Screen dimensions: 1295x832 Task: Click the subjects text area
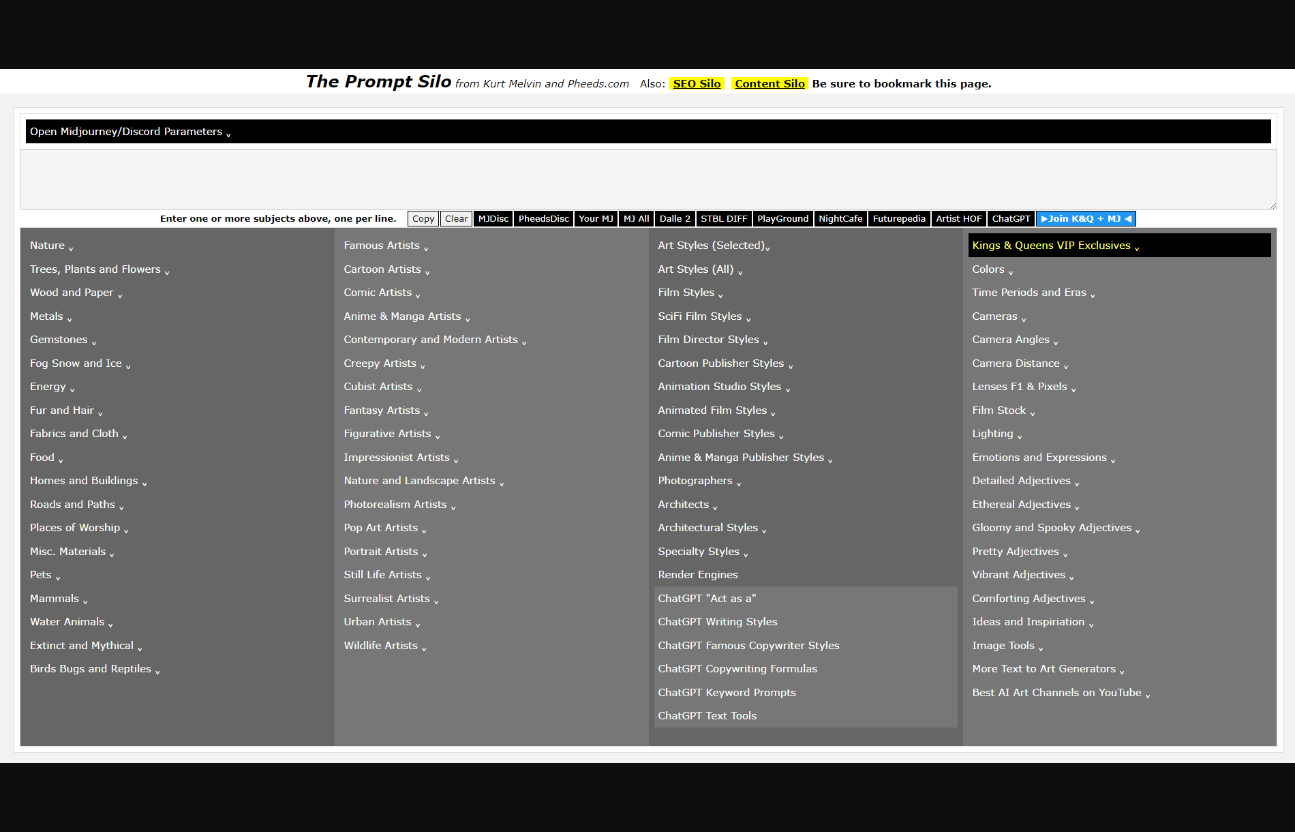pos(647,179)
